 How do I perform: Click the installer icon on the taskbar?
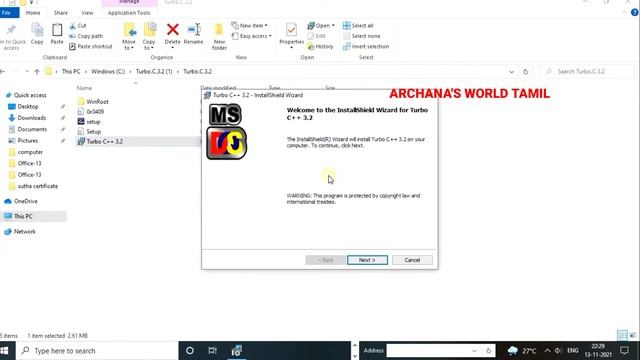point(236,351)
